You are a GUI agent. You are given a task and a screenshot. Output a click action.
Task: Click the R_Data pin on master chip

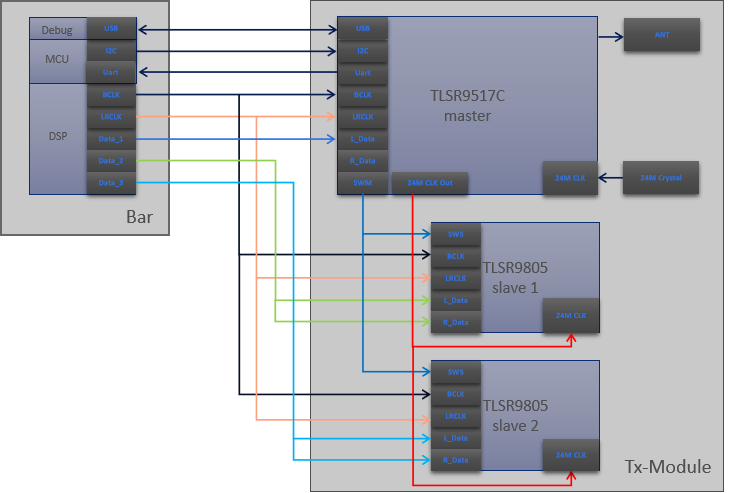[x=362, y=161]
